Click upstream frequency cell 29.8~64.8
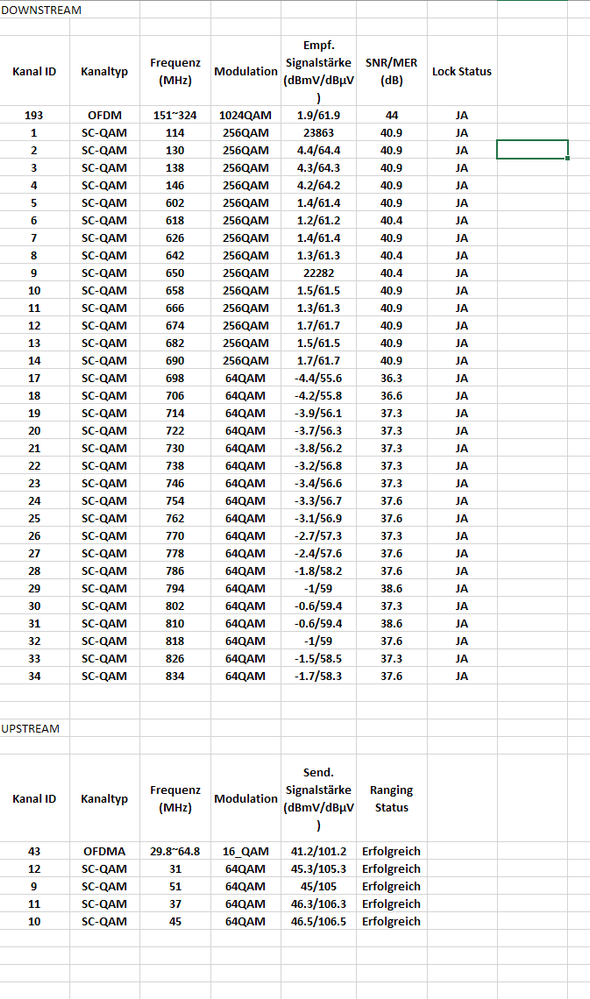 click(175, 851)
